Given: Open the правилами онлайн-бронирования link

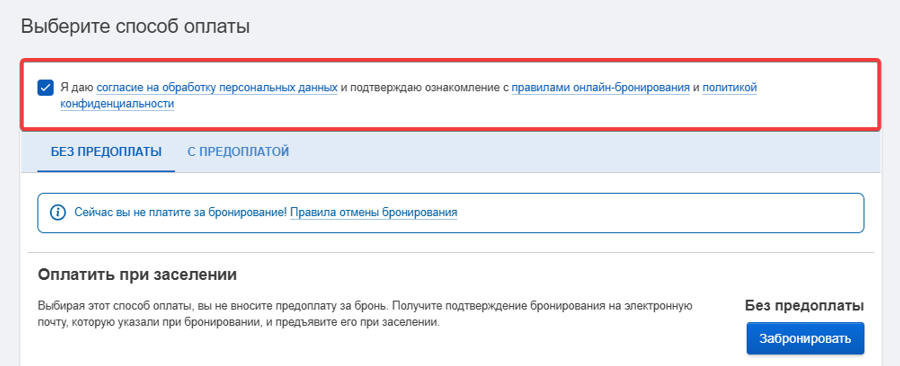Looking at the screenshot, I should point(600,88).
